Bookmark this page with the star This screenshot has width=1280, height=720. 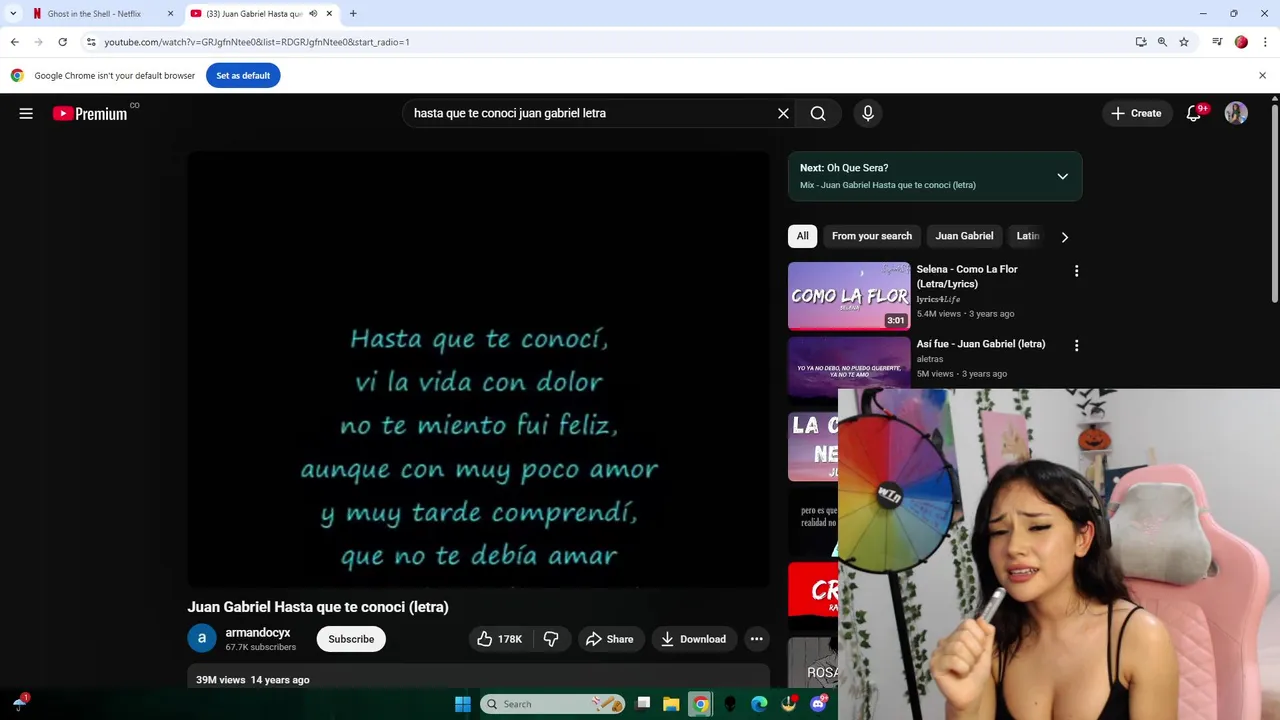point(1184,42)
